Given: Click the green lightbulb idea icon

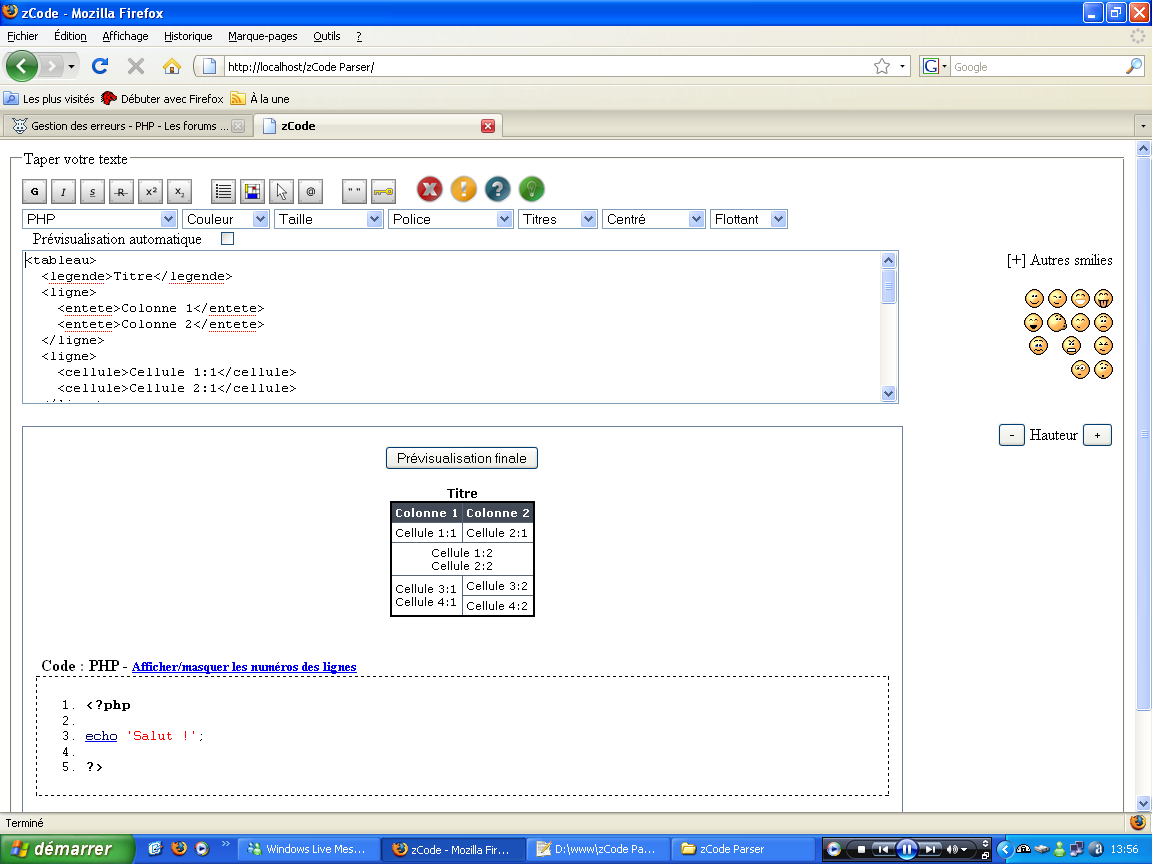Looking at the screenshot, I should tap(531, 189).
